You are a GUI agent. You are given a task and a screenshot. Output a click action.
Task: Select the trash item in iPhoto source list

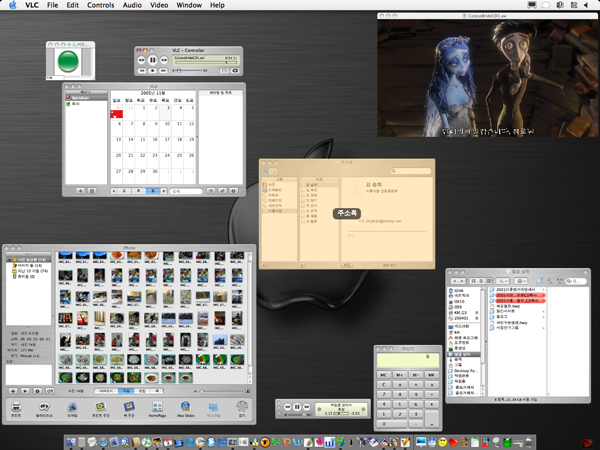click(24, 276)
